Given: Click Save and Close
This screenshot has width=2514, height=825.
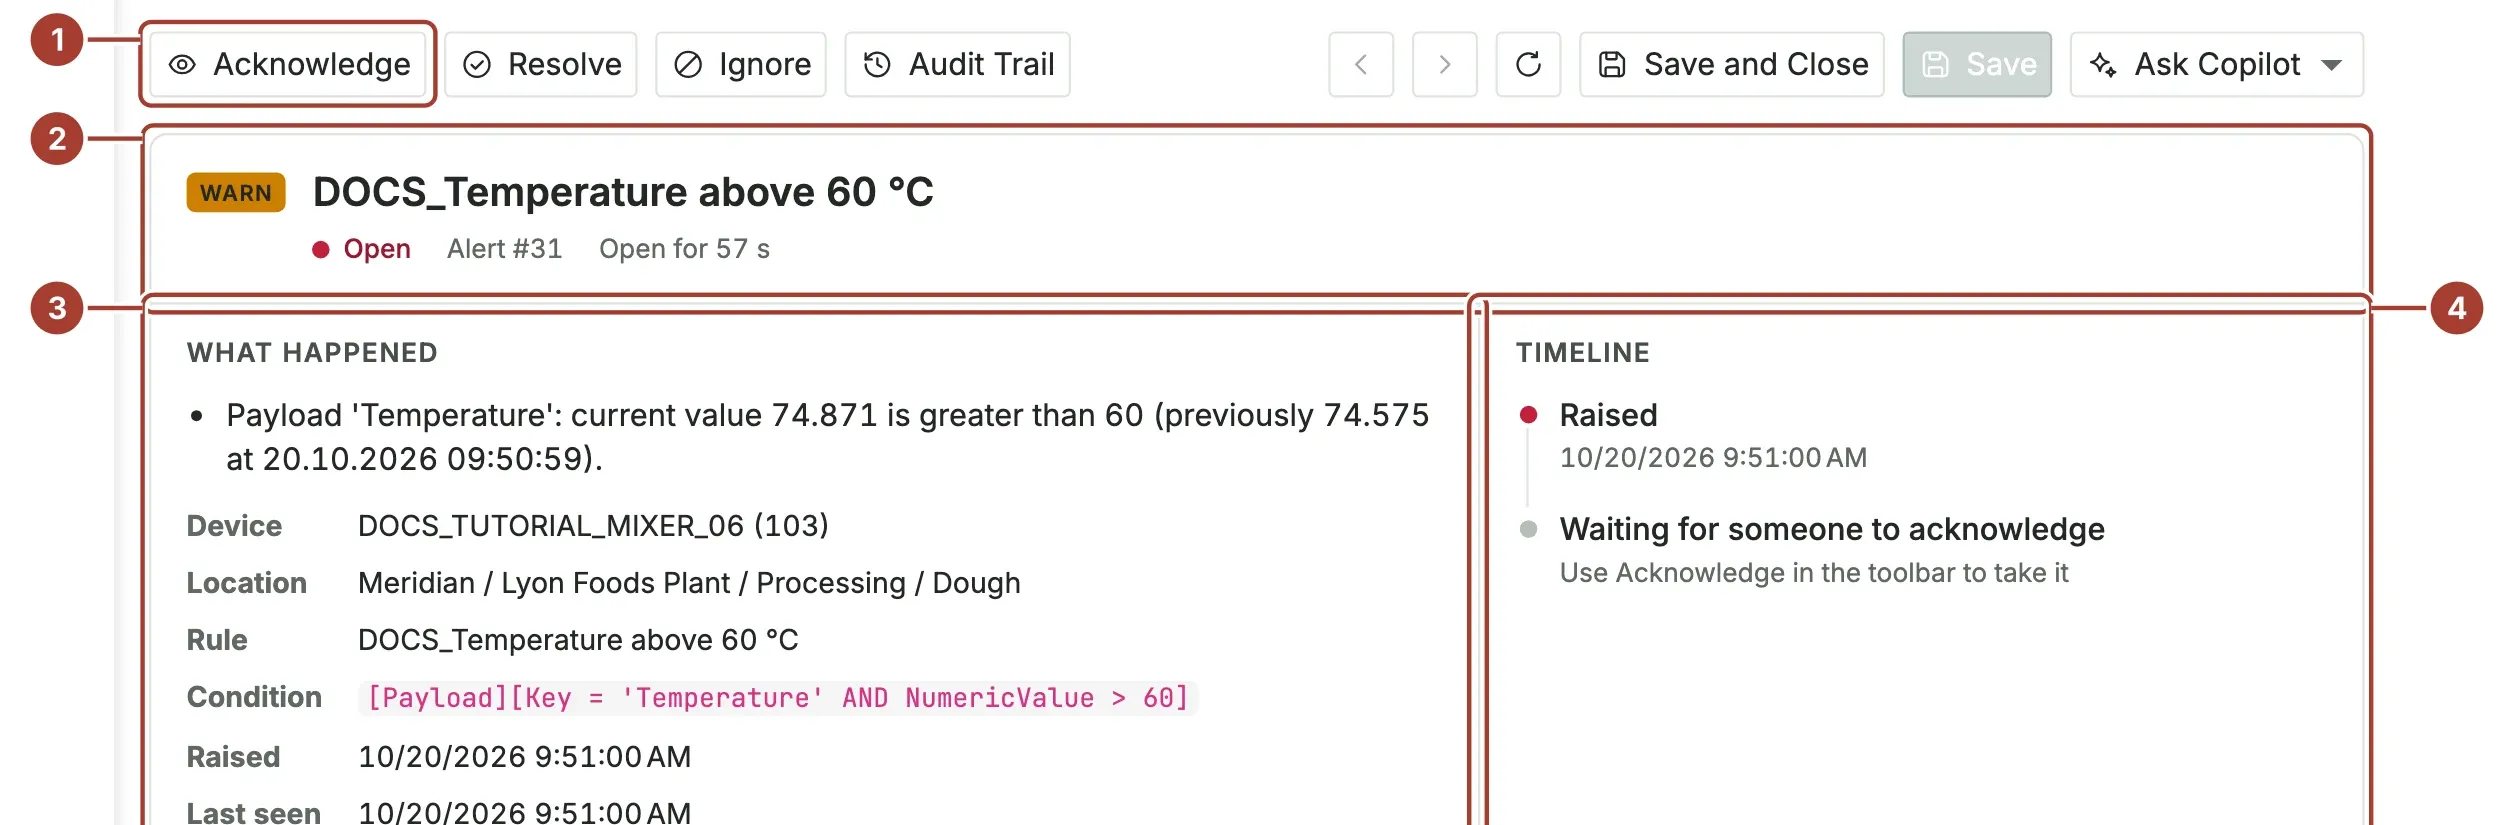Looking at the screenshot, I should 1732,64.
